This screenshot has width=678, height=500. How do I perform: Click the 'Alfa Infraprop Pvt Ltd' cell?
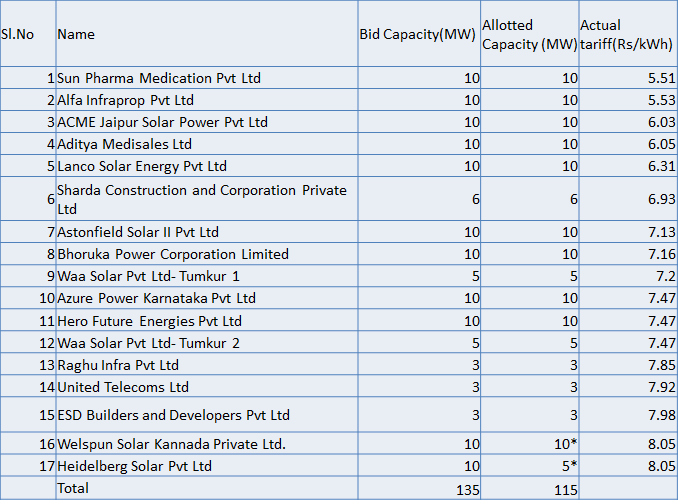(x=207, y=100)
